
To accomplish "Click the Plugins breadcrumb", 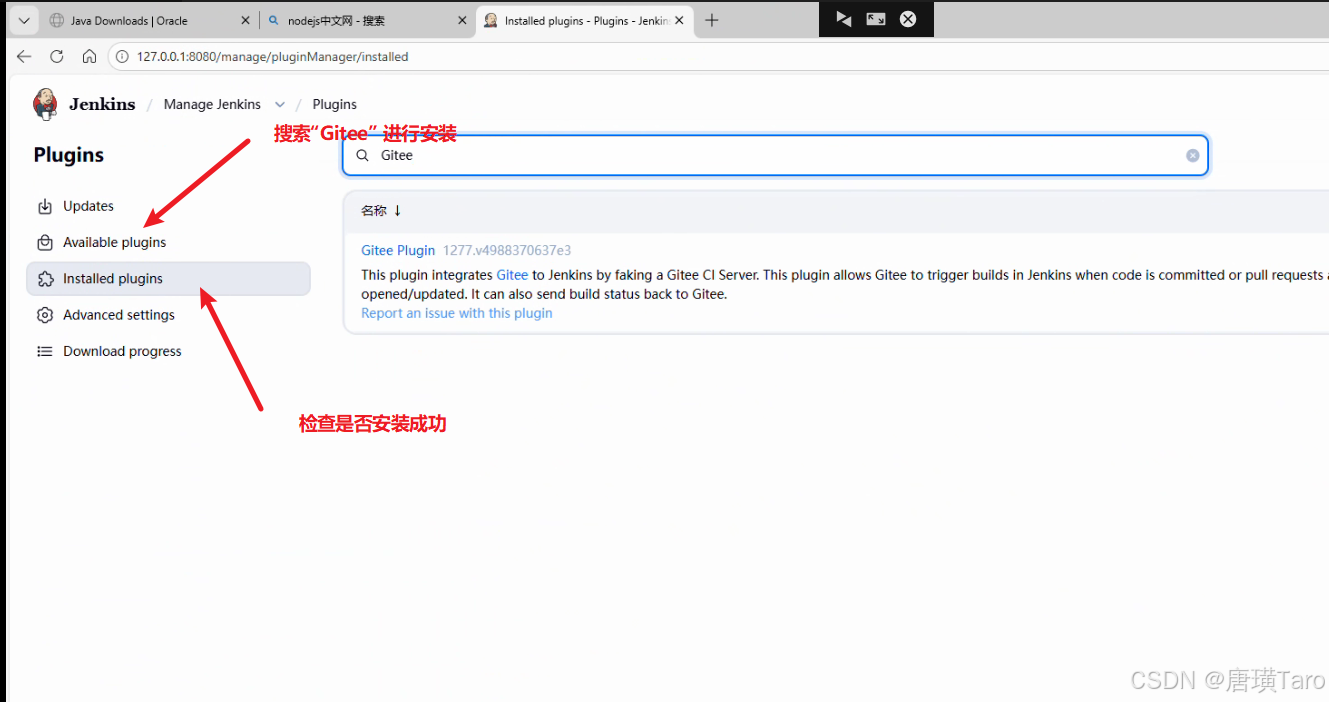I will tap(334, 104).
